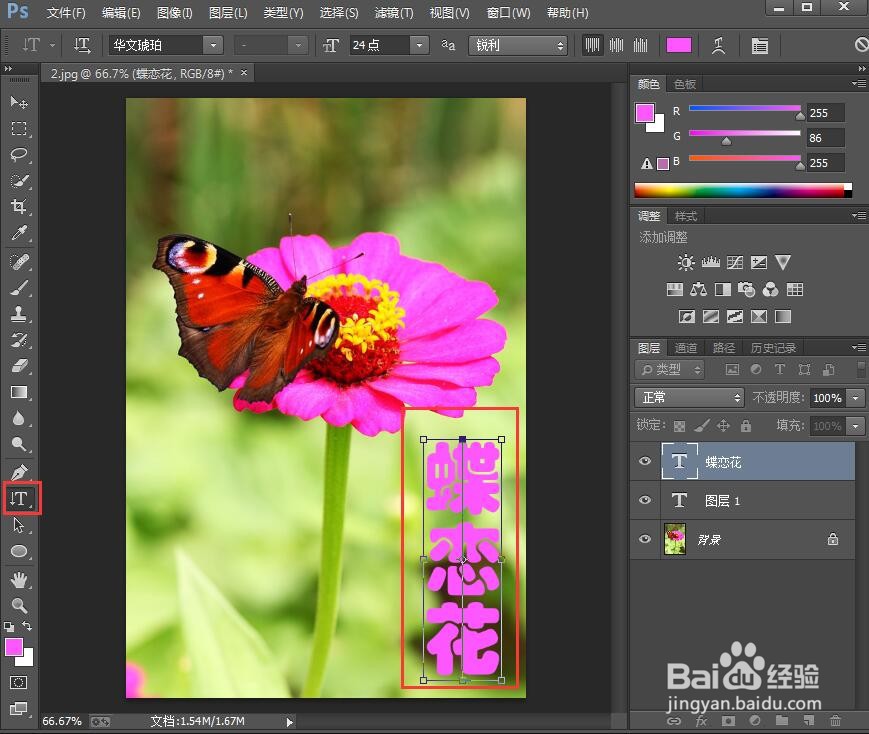
Task: Select the Dodge tool
Action: point(19,444)
